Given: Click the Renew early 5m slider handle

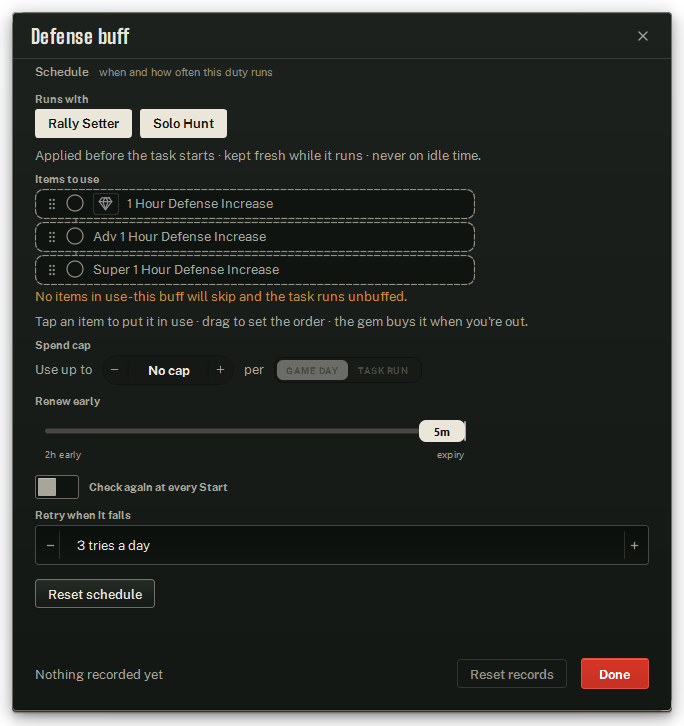Looking at the screenshot, I should [x=442, y=432].
